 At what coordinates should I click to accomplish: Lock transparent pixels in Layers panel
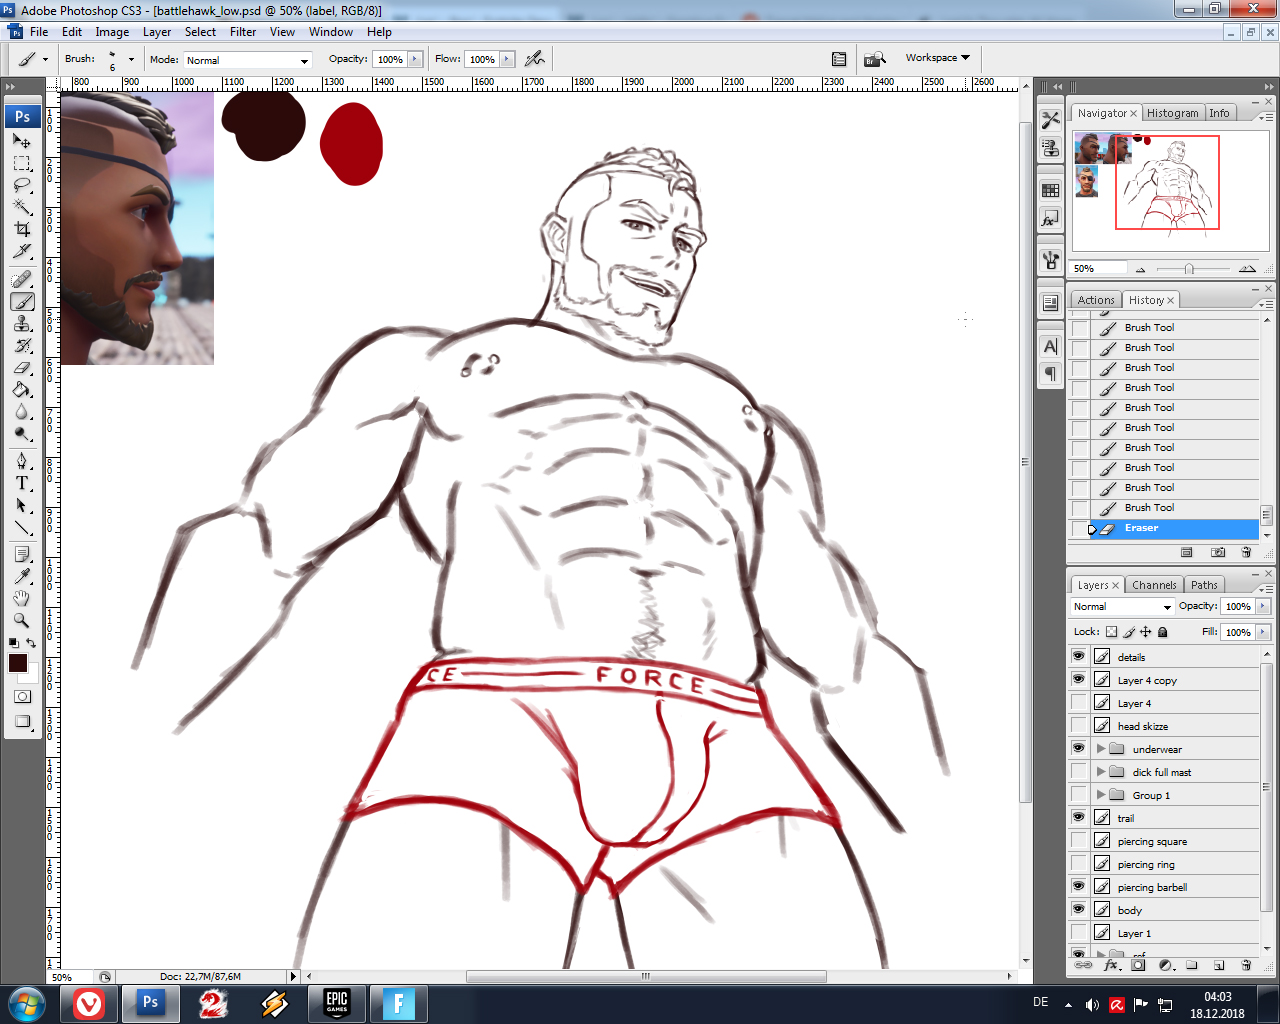click(x=1111, y=632)
